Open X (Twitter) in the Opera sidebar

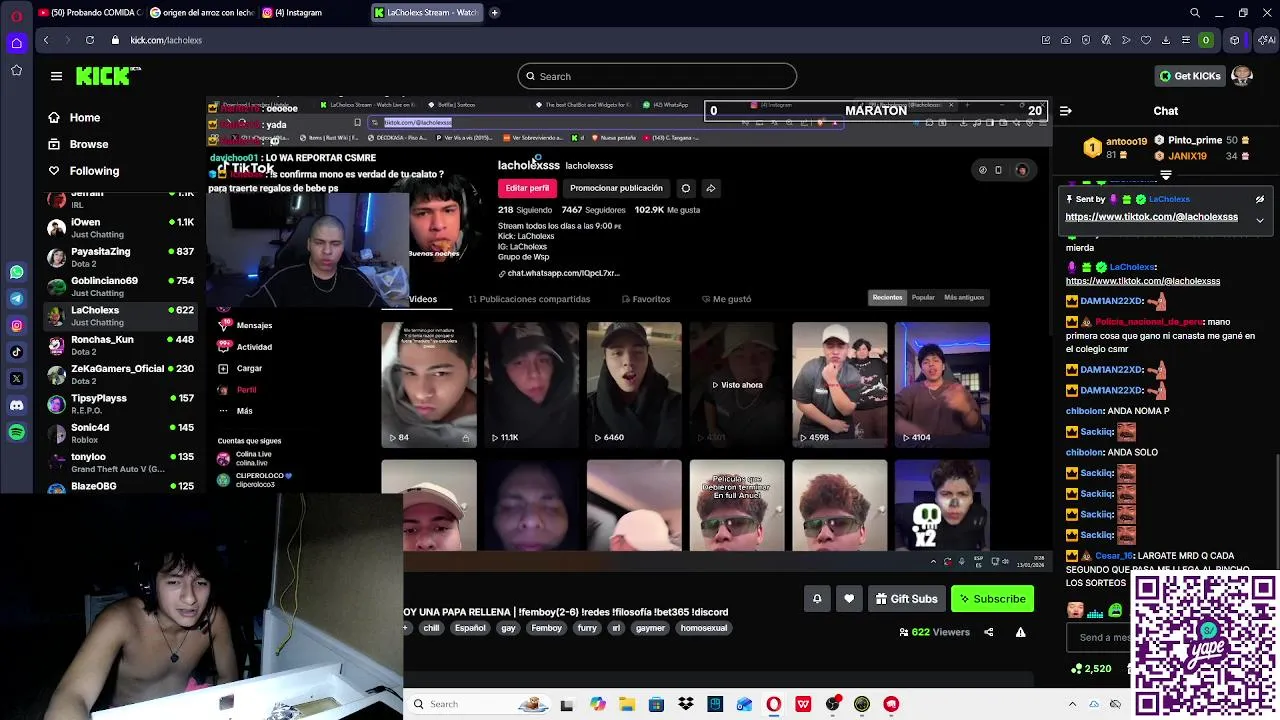(x=16, y=379)
